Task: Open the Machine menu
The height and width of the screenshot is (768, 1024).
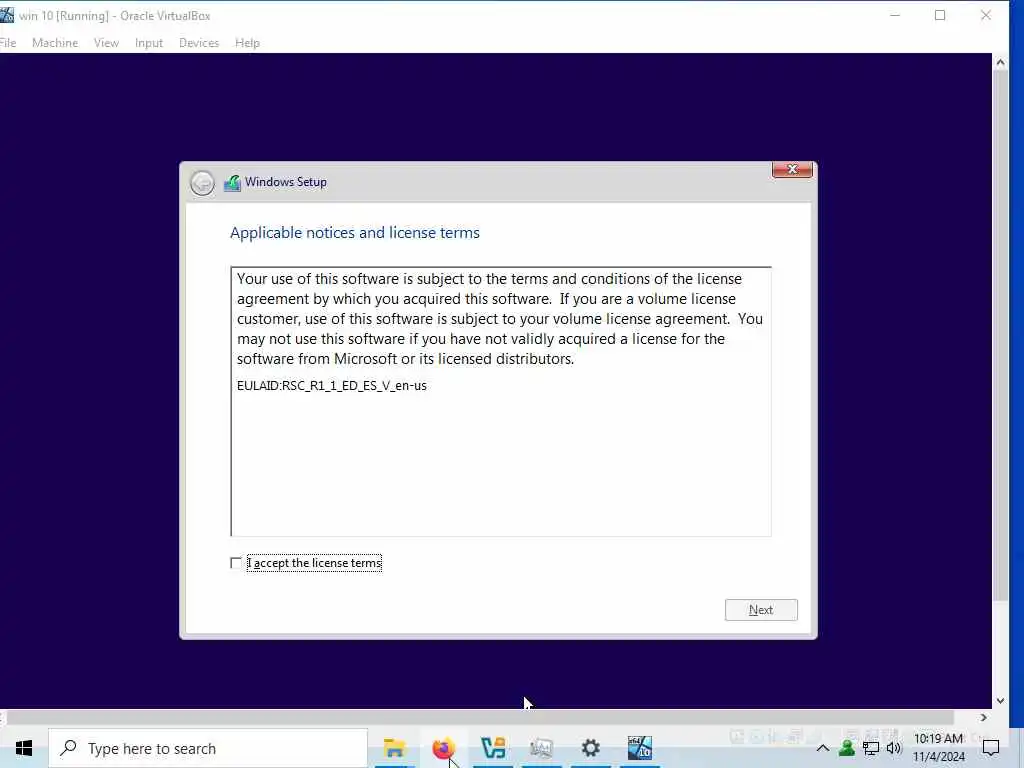Action: point(55,42)
